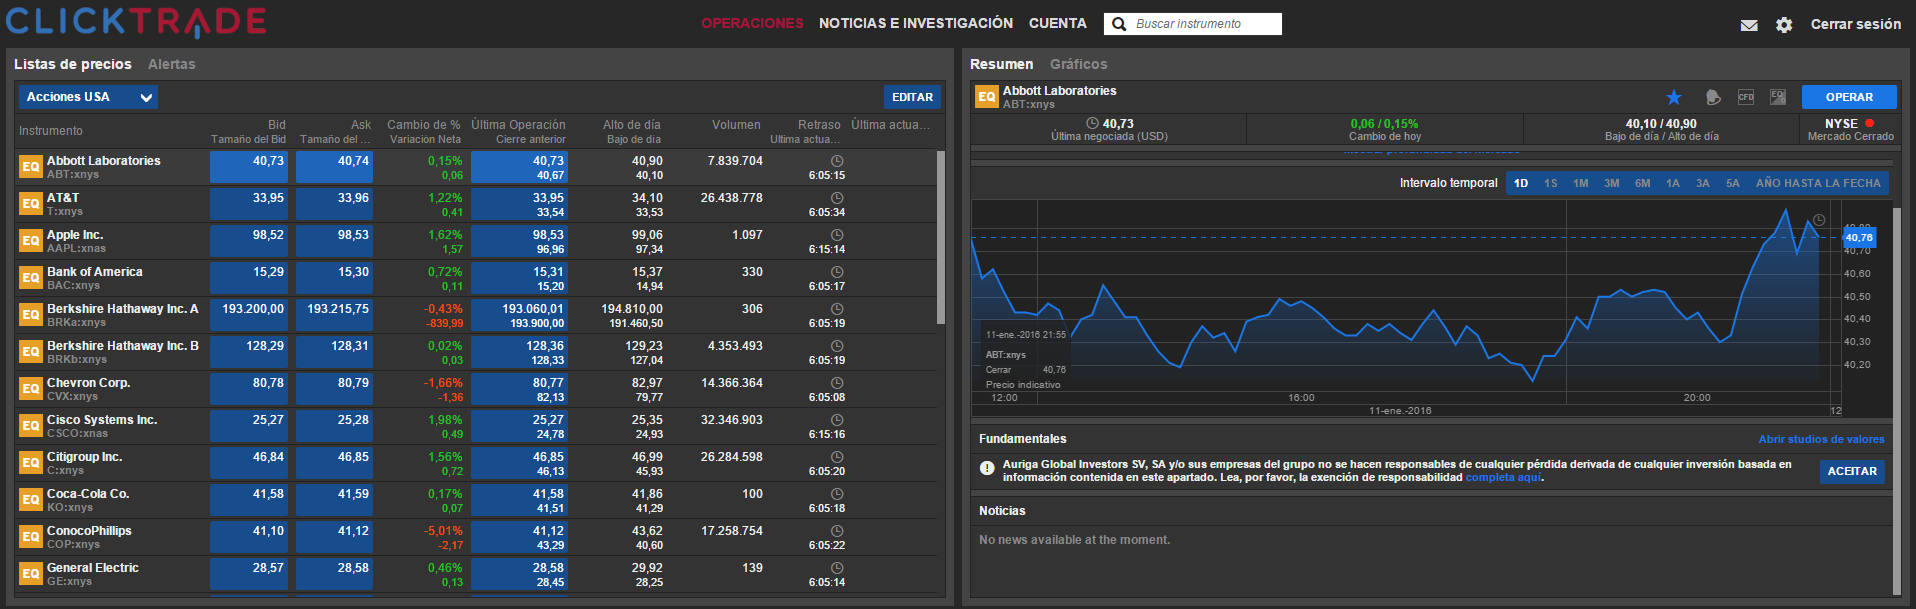
Task: Click the Abbott Laboratories bid price 40,73
Action: click(x=249, y=167)
